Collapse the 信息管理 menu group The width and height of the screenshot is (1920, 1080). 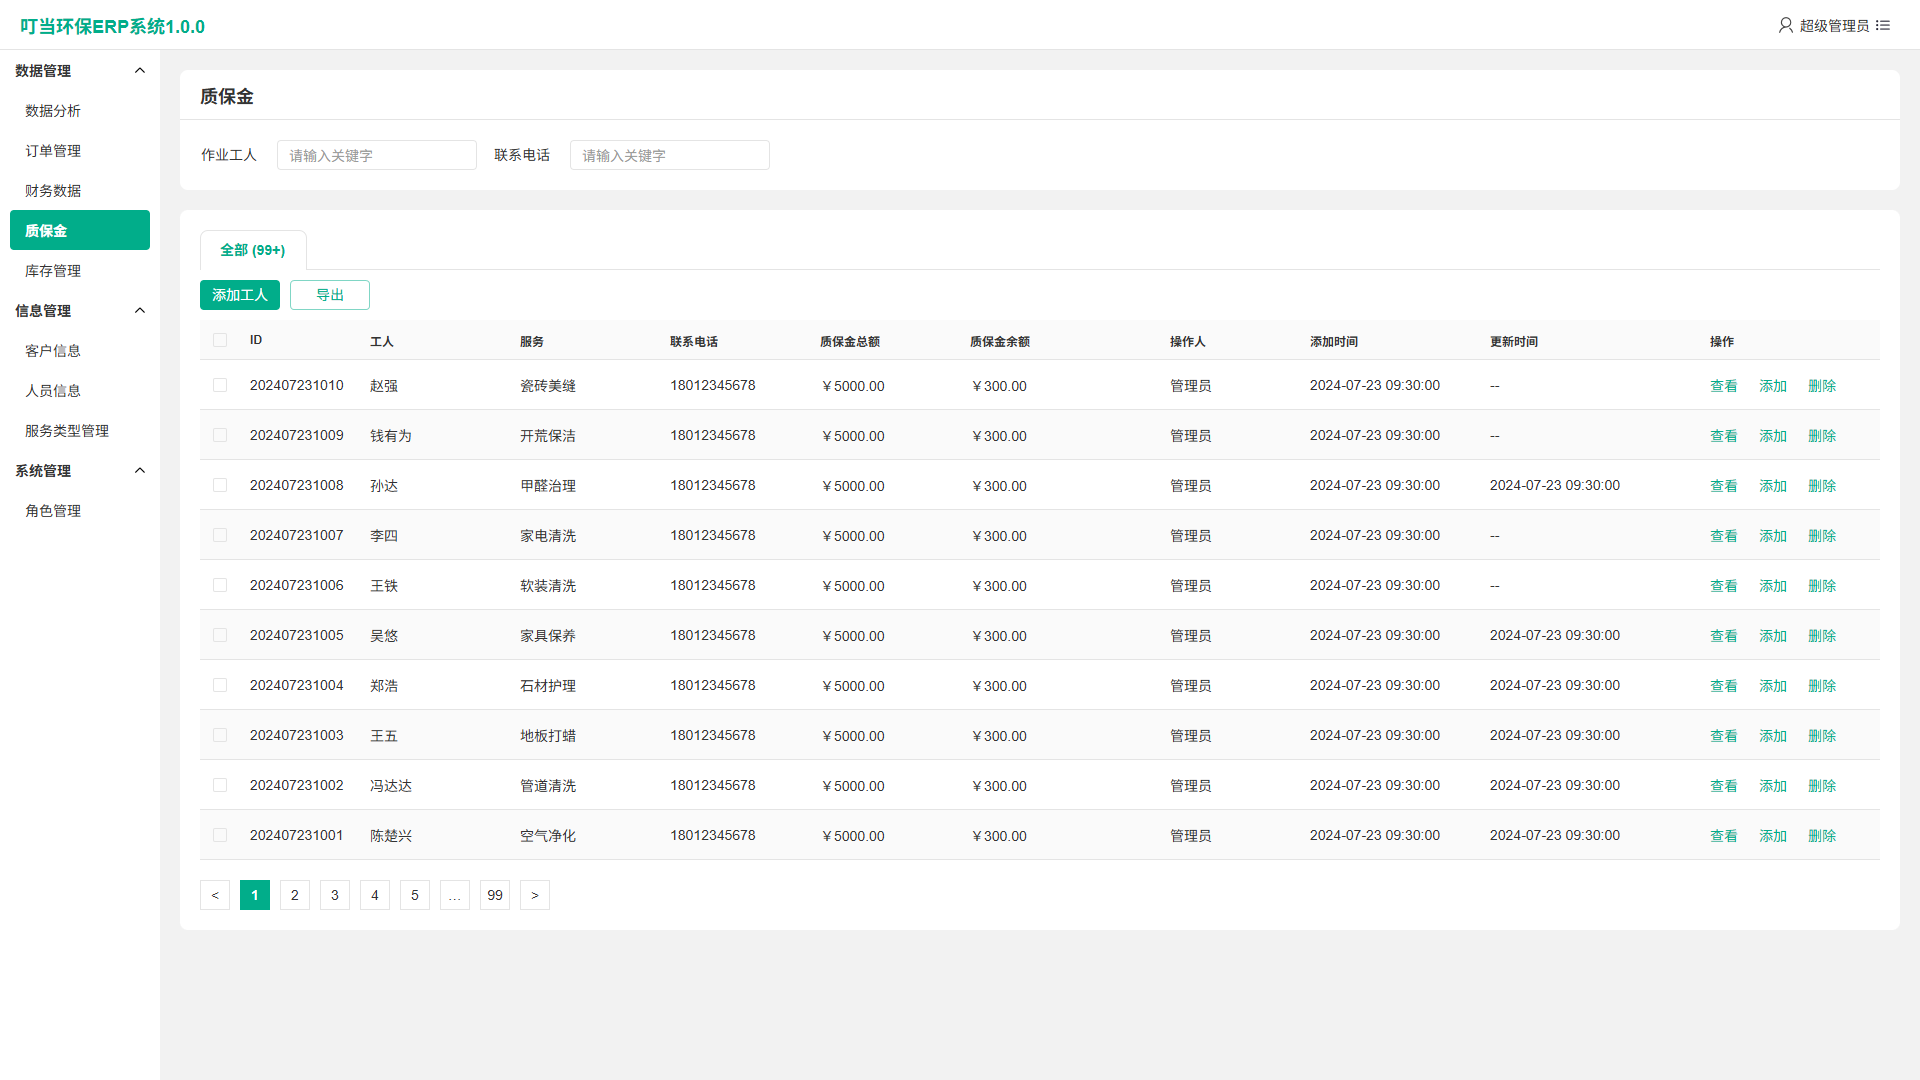point(140,310)
